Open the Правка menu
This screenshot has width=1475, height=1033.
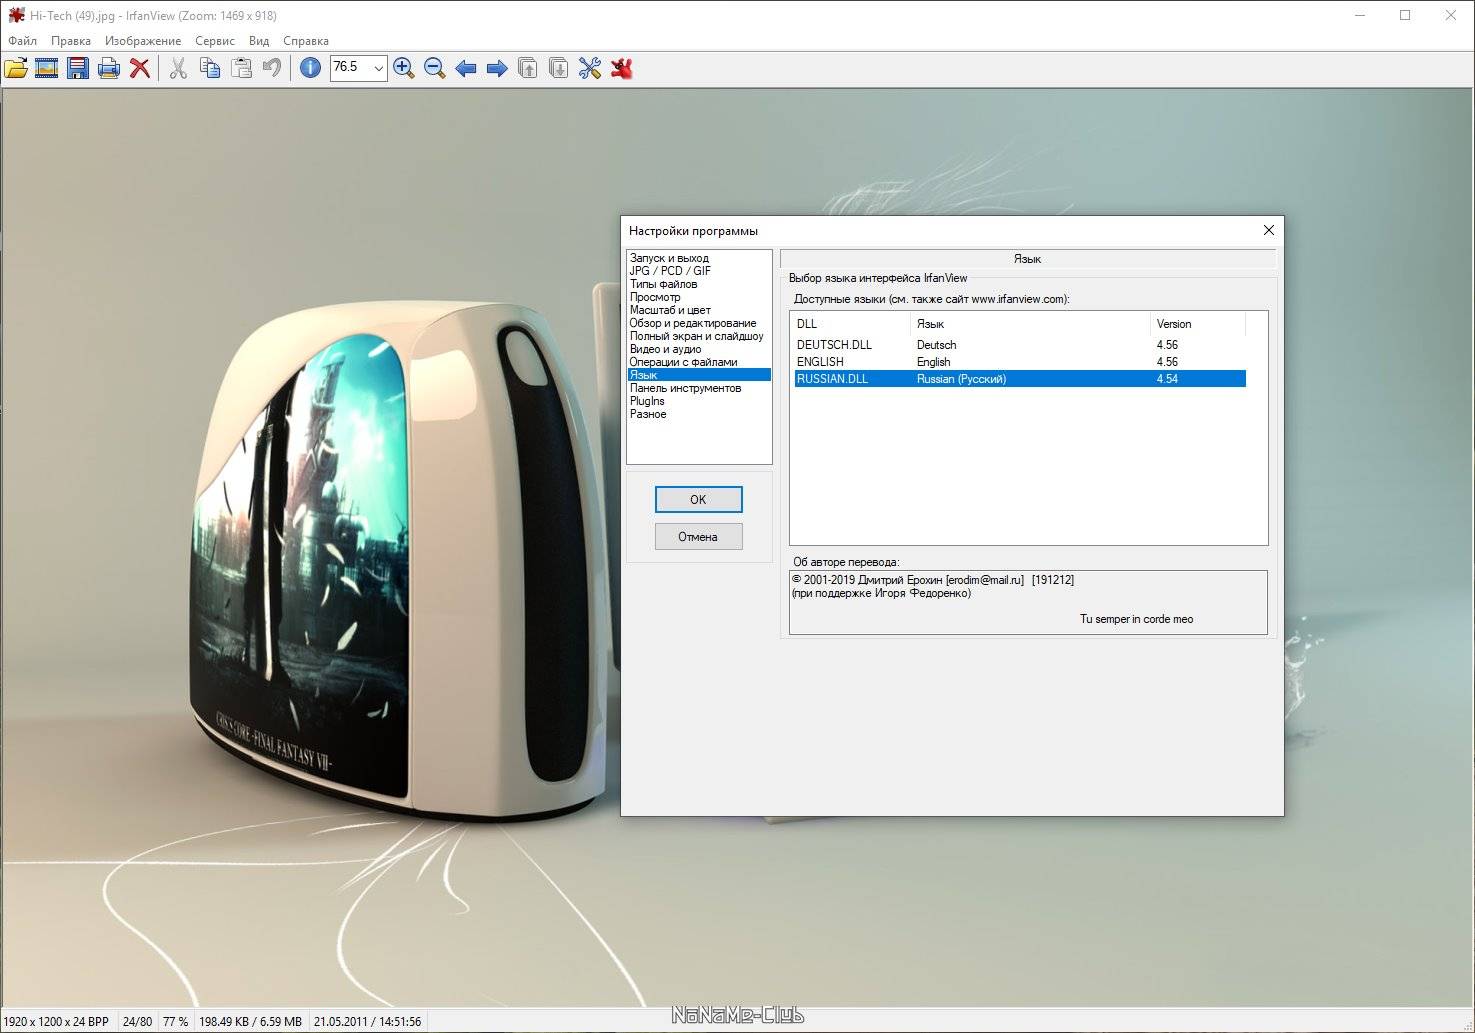pyautogui.click(x=71, y=41)
